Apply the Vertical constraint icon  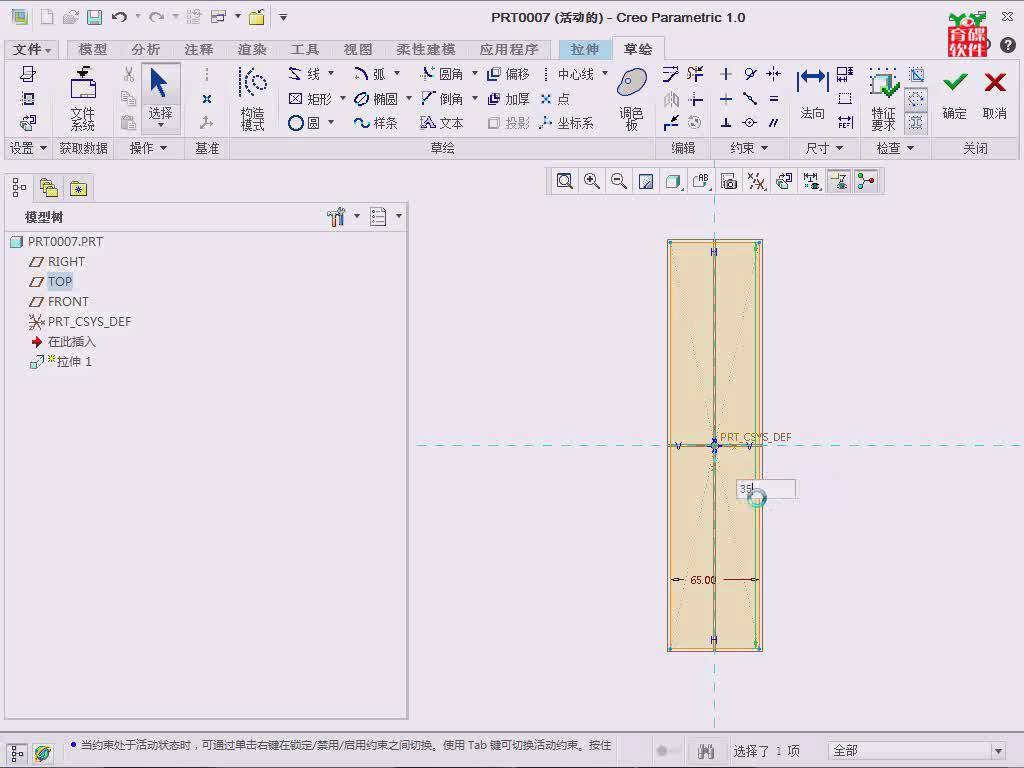click(726, 74)
